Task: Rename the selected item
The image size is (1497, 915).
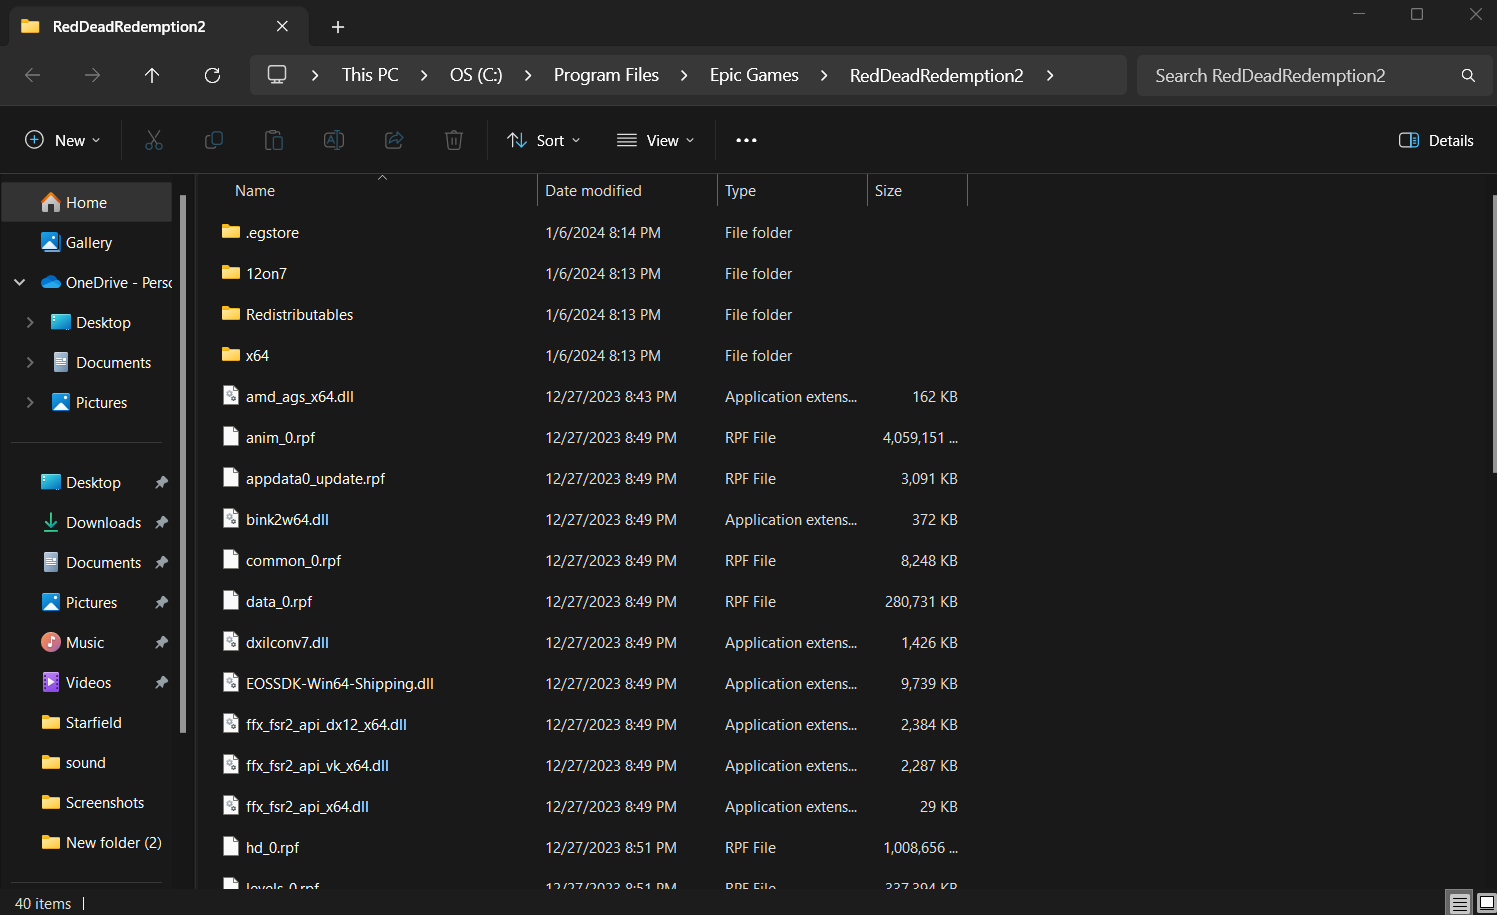Action: [x=334, y=140]
